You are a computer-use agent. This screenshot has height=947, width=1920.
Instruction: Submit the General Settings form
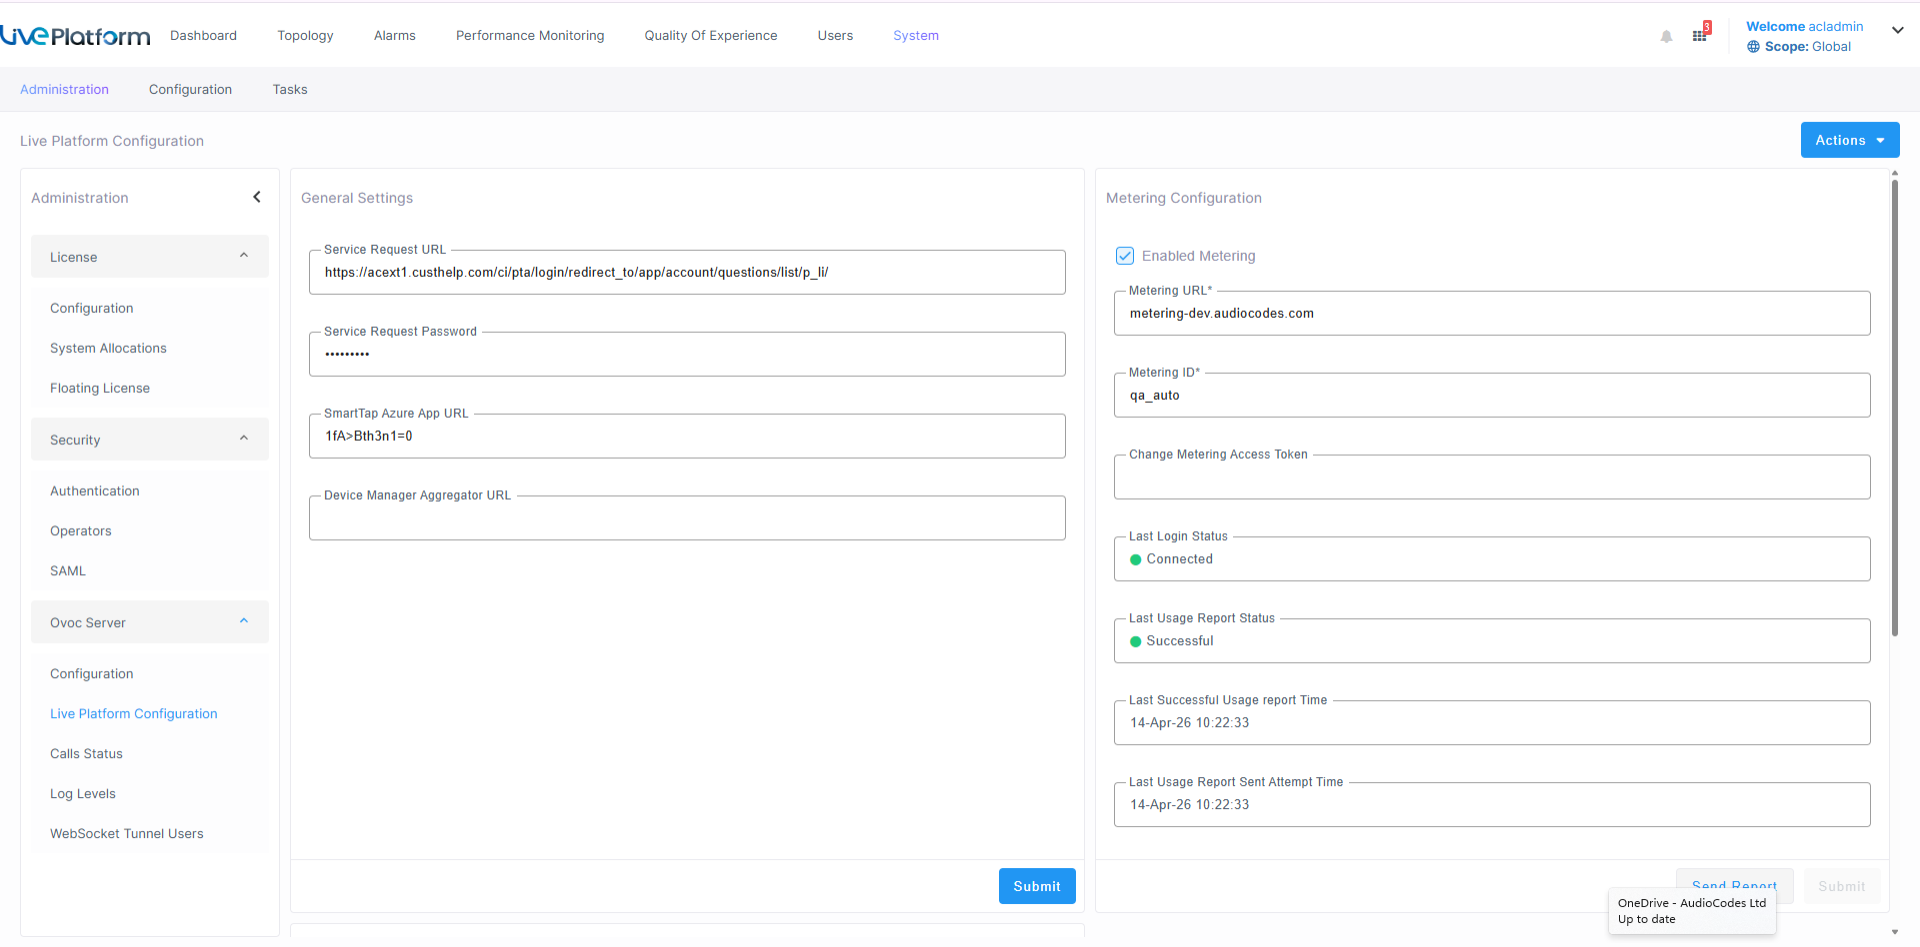click(1036, 886)
